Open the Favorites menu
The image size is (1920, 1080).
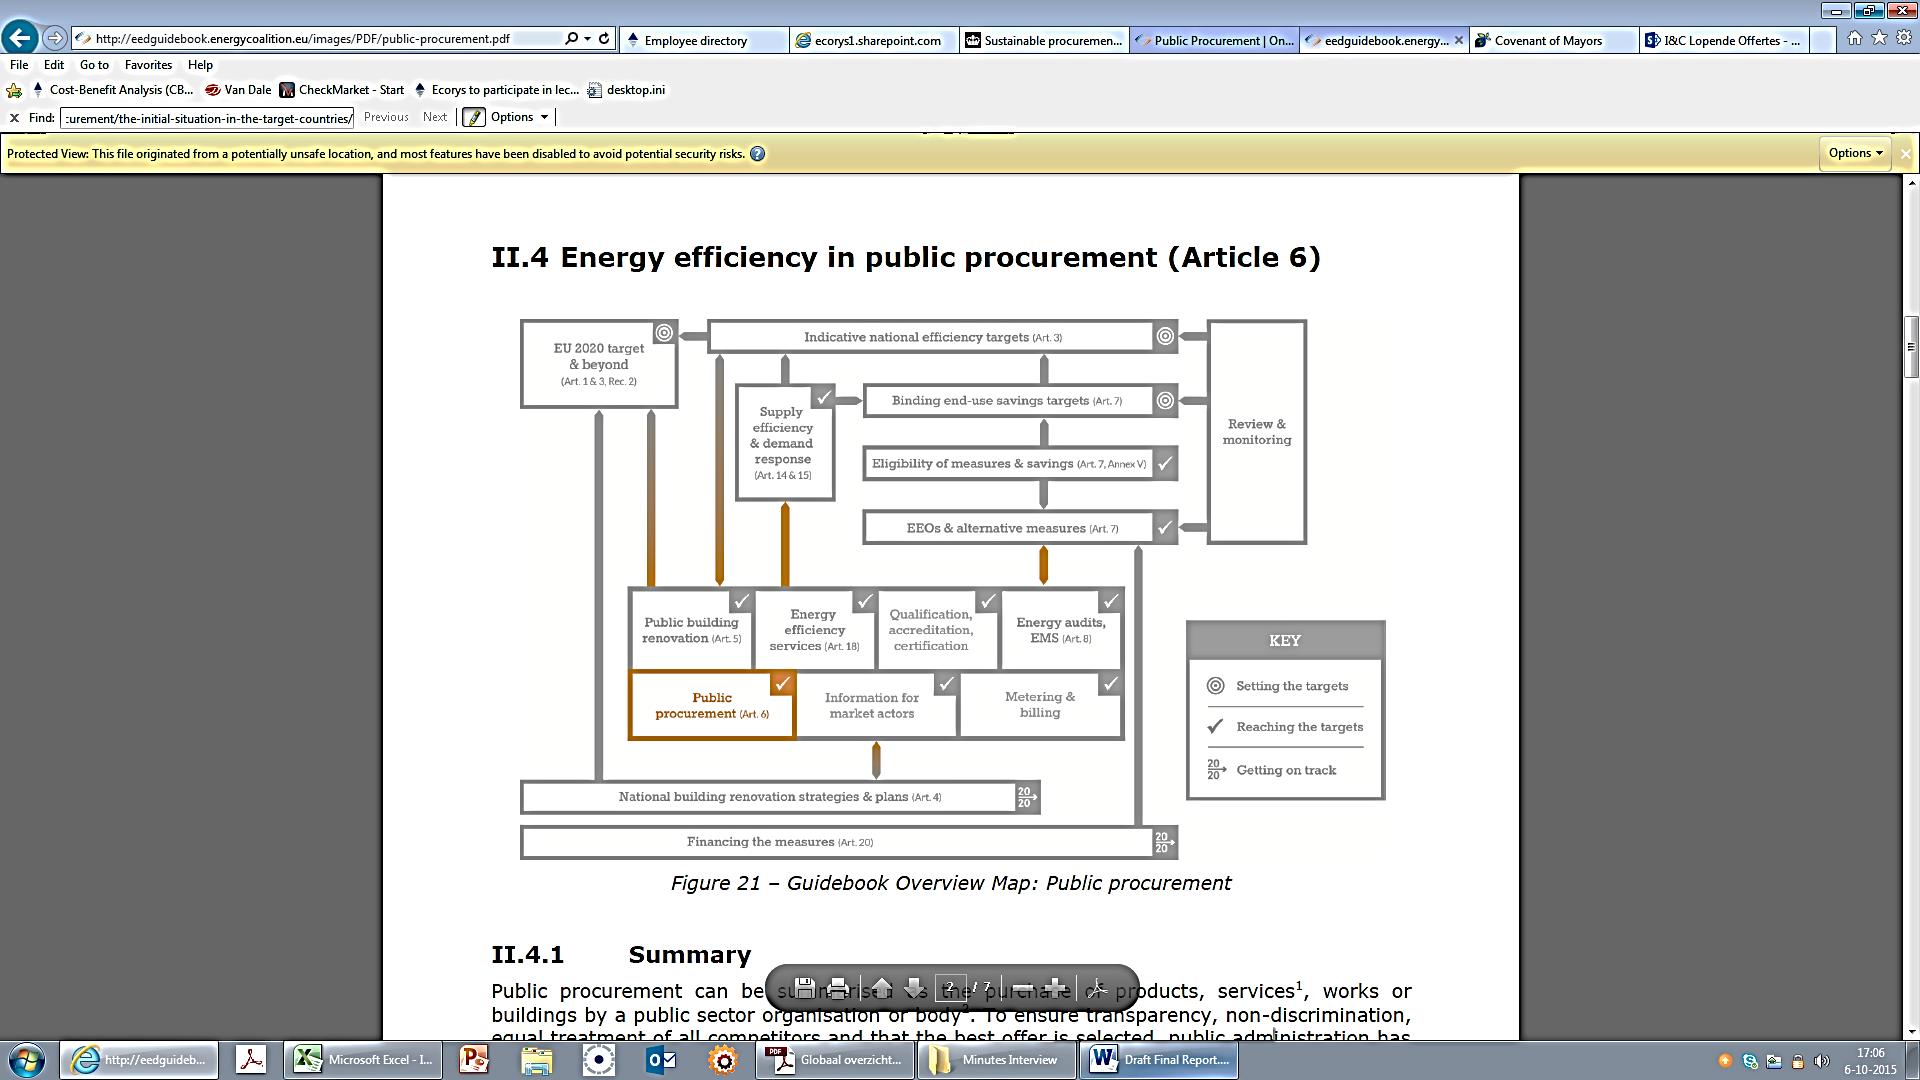(148, 65)
